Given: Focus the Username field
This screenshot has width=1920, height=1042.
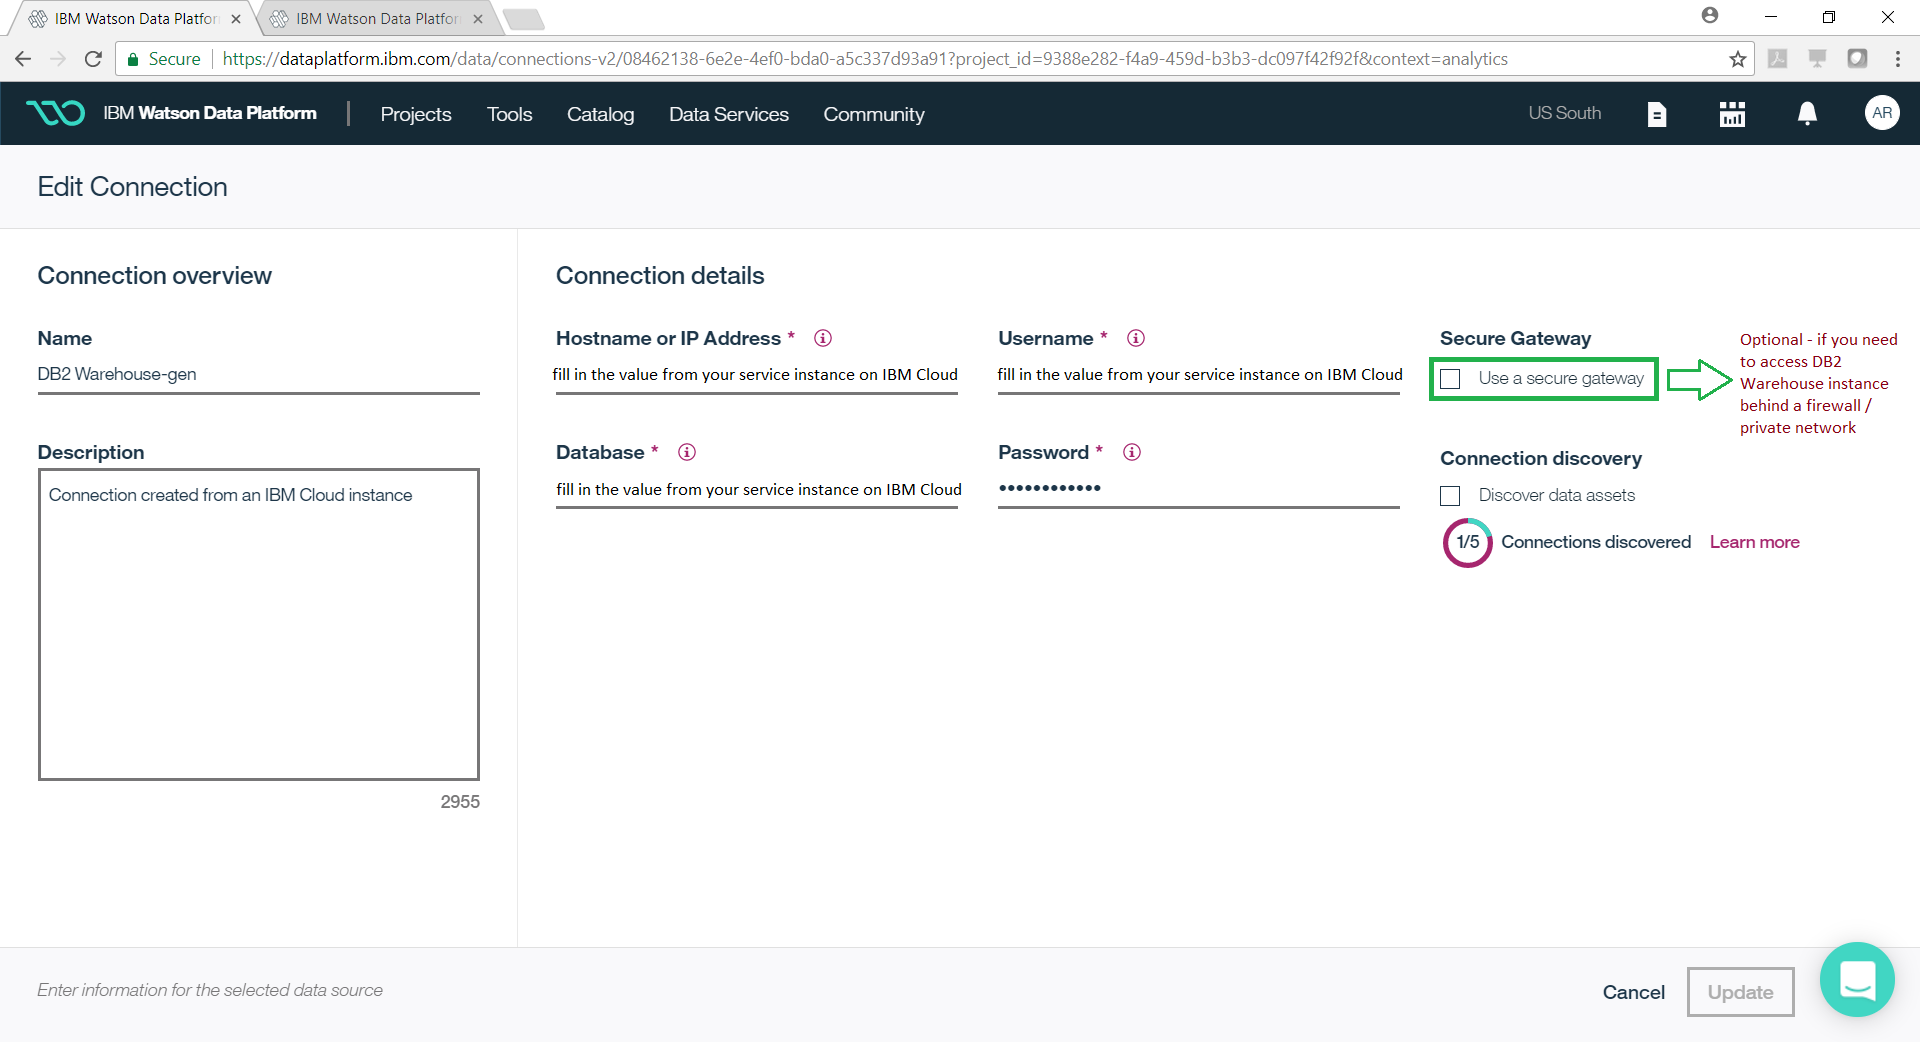Looking at the screenshot, I should point(1198,375).
